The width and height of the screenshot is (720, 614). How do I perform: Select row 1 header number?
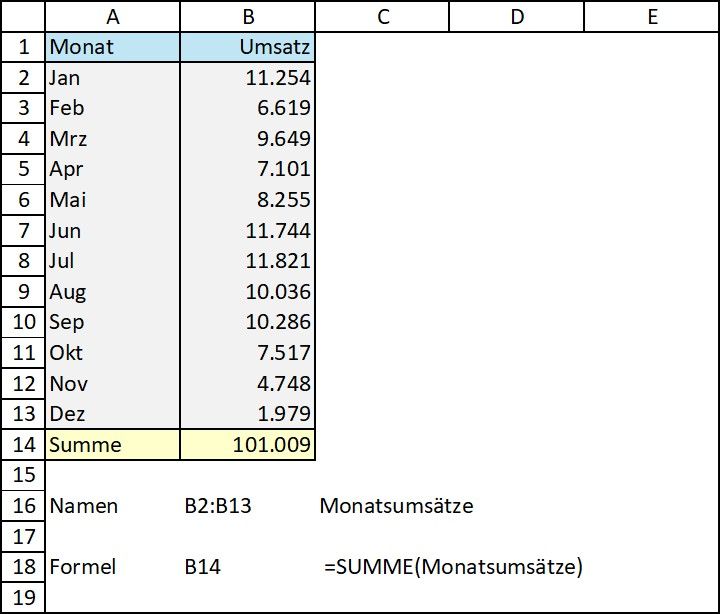22,47
